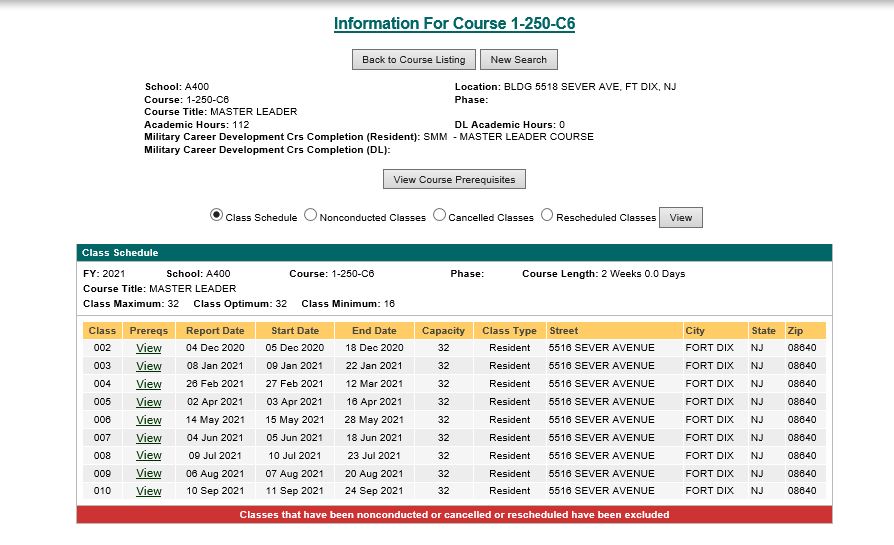
Task: Click start date 15 May 2021
Action: pos(295,420)
